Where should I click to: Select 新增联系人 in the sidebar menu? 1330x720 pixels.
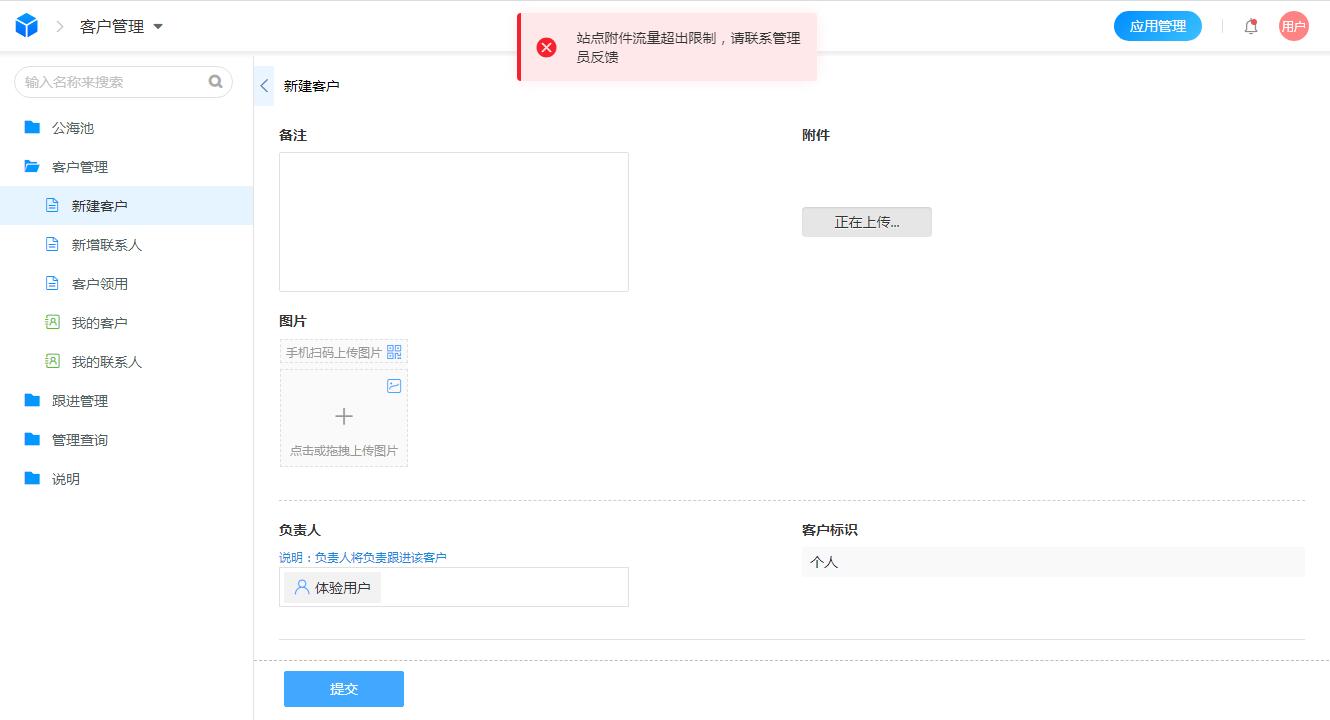click(x=107, y=244)
